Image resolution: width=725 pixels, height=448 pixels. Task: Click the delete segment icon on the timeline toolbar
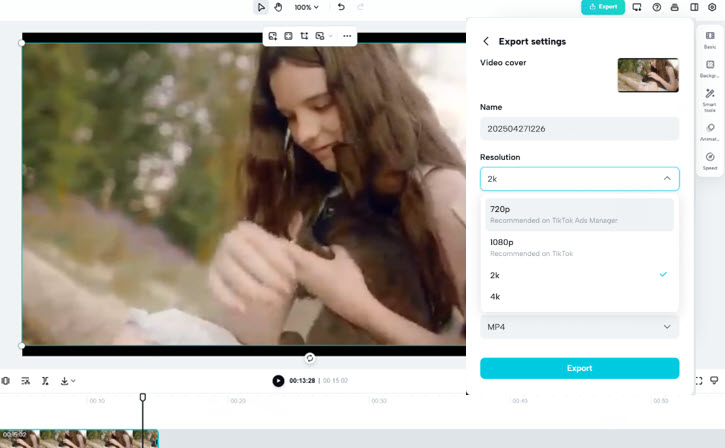point(45,380)
